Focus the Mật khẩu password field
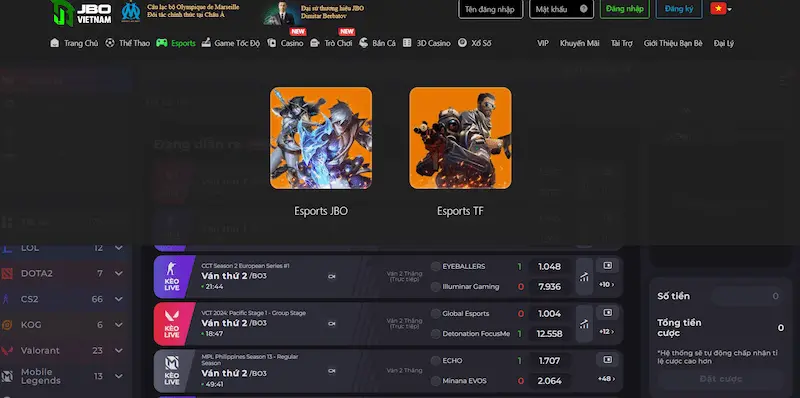Viewport: 800px width, 398px height. 561,9
